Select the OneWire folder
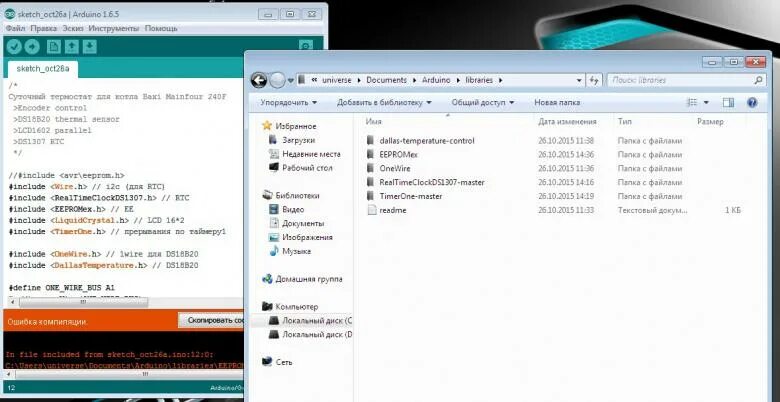Screen dimensions: 780x402 [395, 169]
